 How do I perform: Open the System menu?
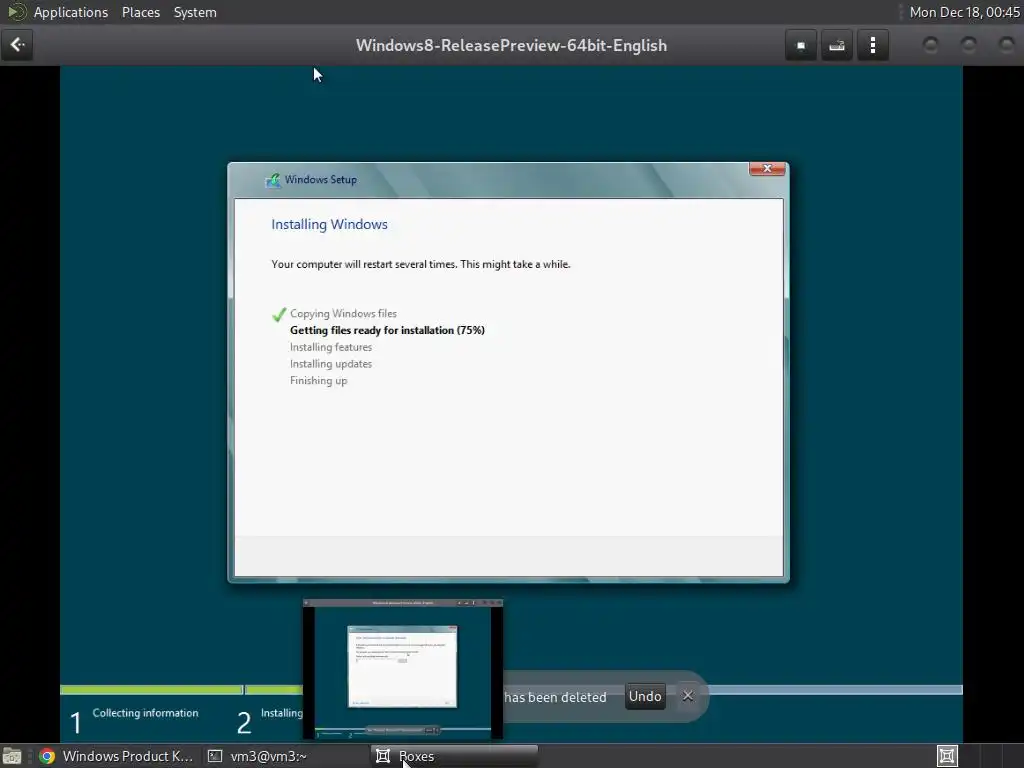pyautogui.click(x=195, y=12)
